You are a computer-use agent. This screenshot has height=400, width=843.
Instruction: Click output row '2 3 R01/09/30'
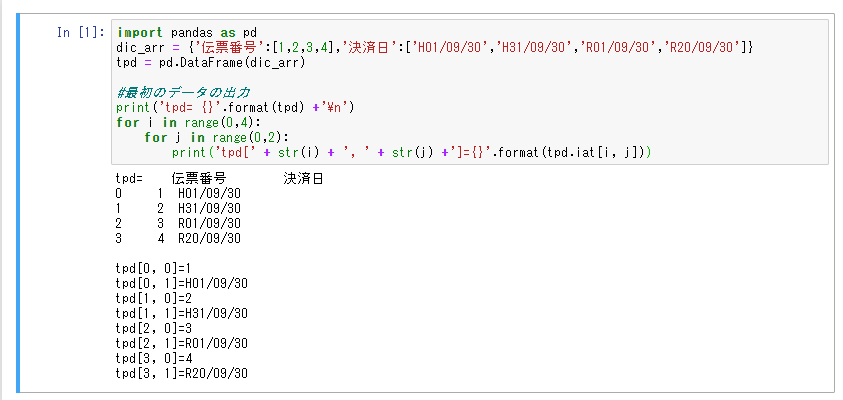[178, 223]
